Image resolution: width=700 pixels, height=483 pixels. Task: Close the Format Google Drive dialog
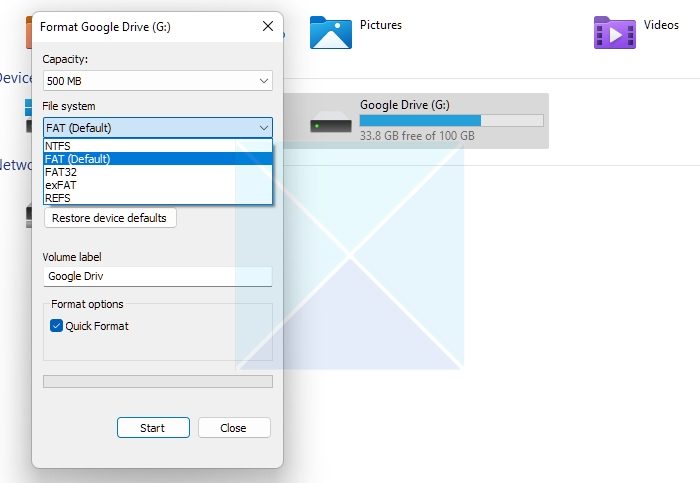click(x=268, y=26)
